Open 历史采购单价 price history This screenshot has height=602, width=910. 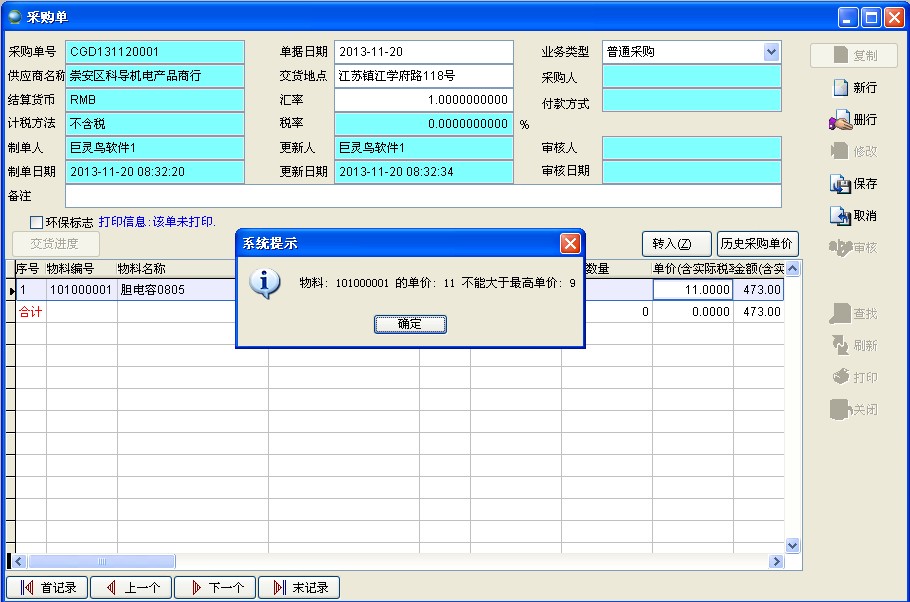[757, 244]
